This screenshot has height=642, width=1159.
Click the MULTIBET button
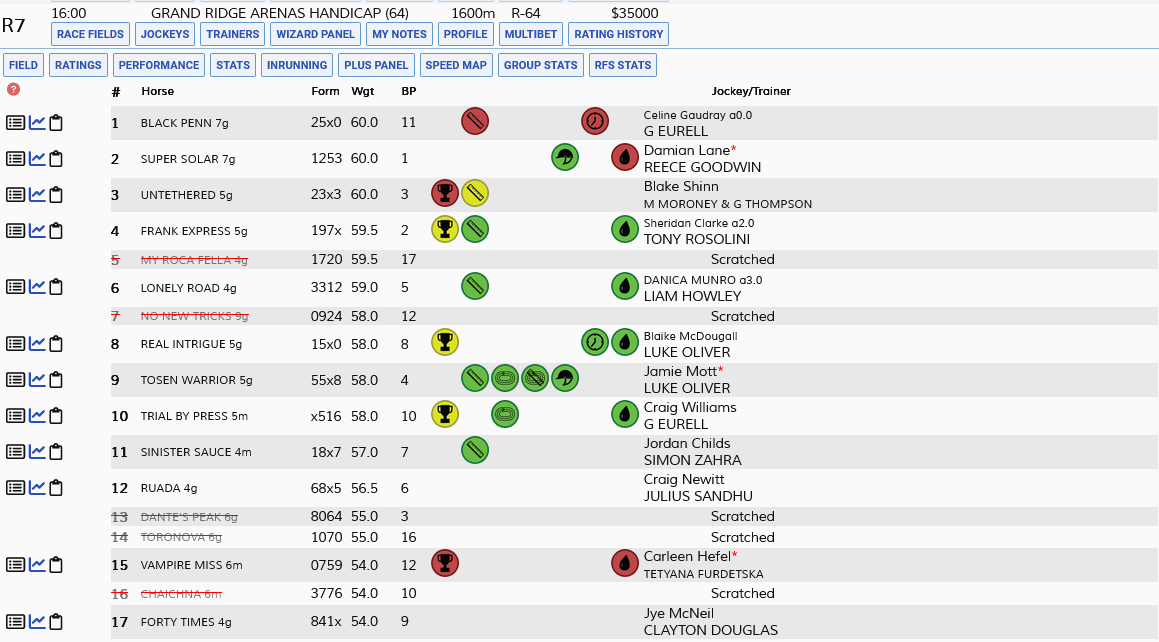tap(531, 34)
